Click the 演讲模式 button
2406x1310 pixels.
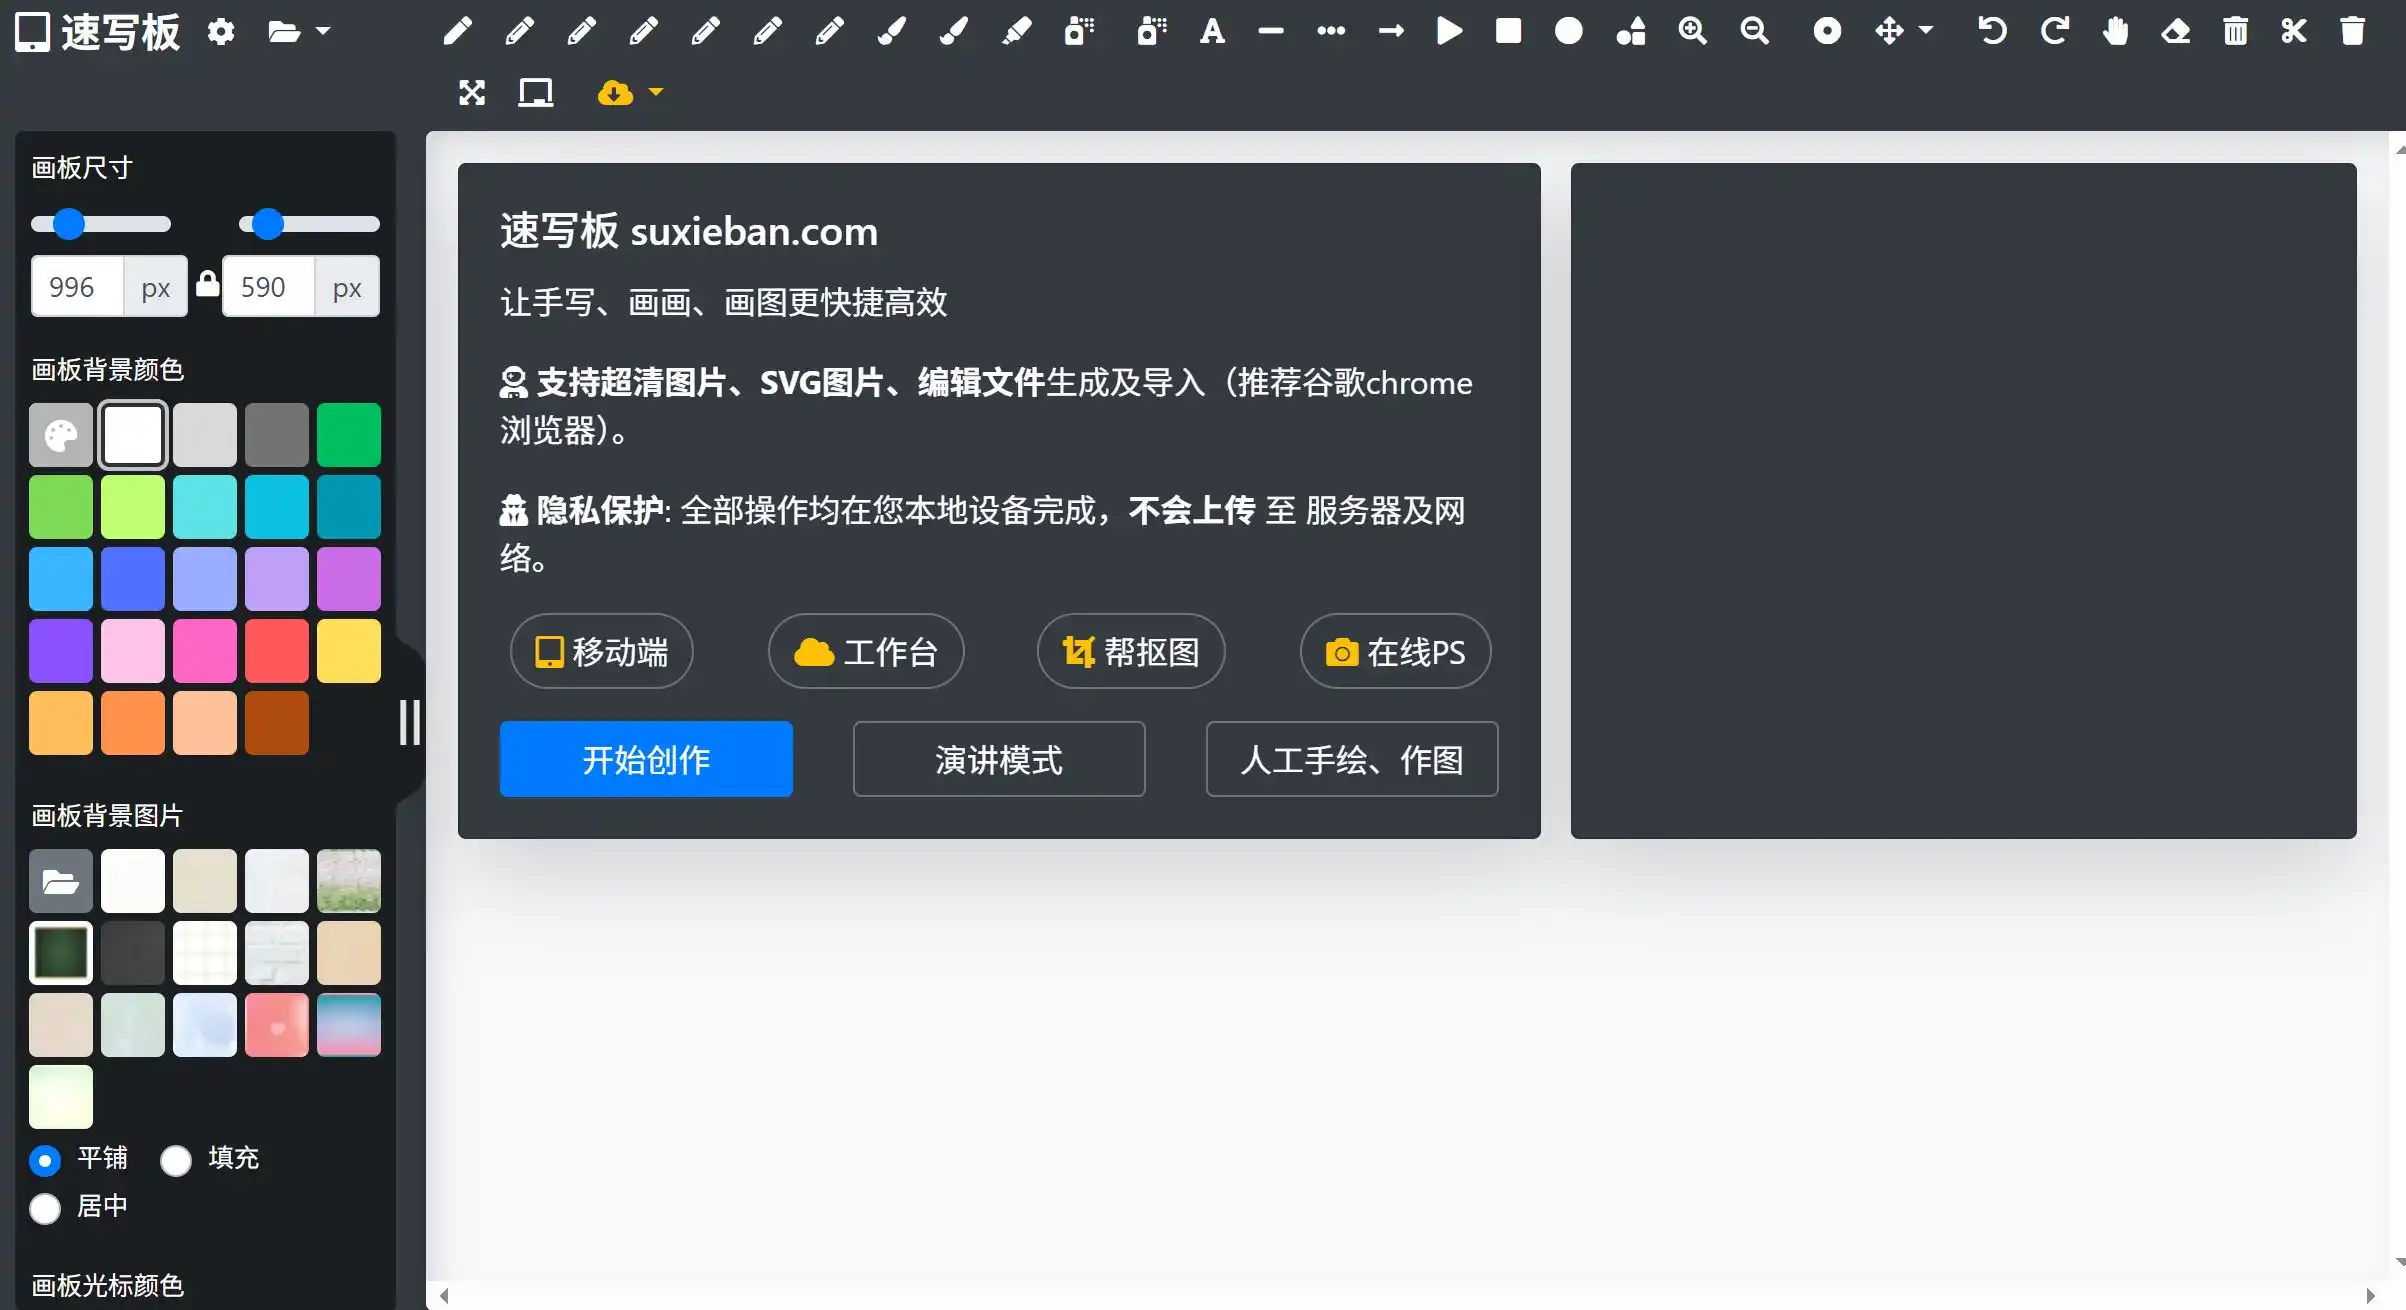click(999, 759)
